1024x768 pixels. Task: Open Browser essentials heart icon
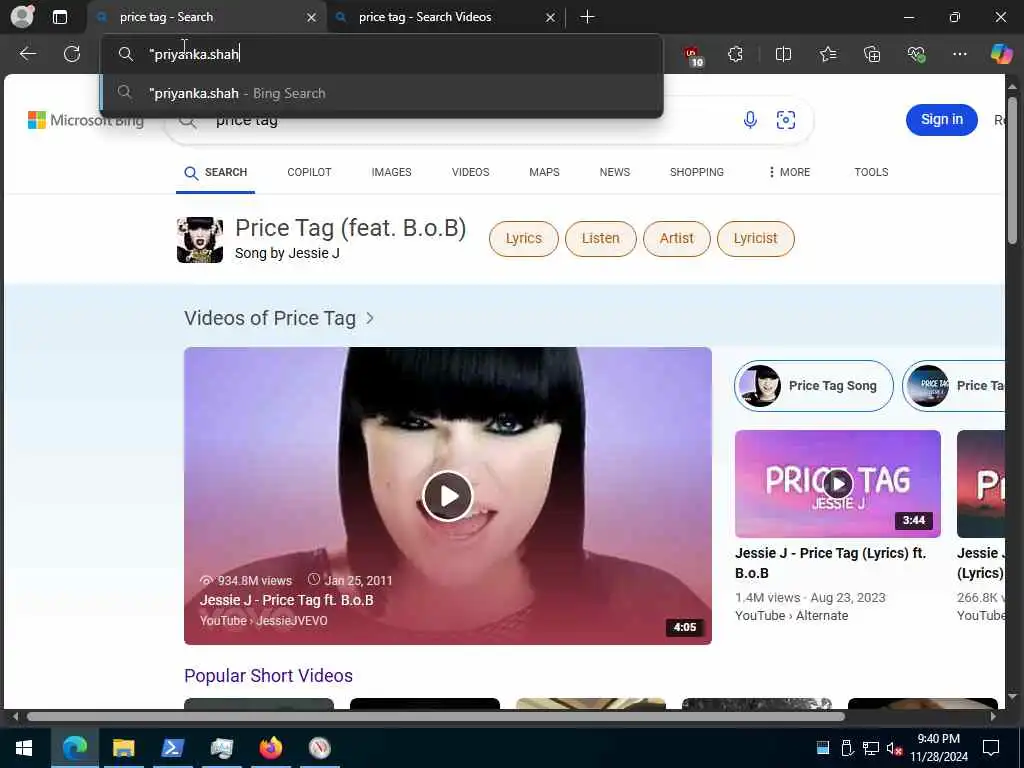click(x=916, y=54)
